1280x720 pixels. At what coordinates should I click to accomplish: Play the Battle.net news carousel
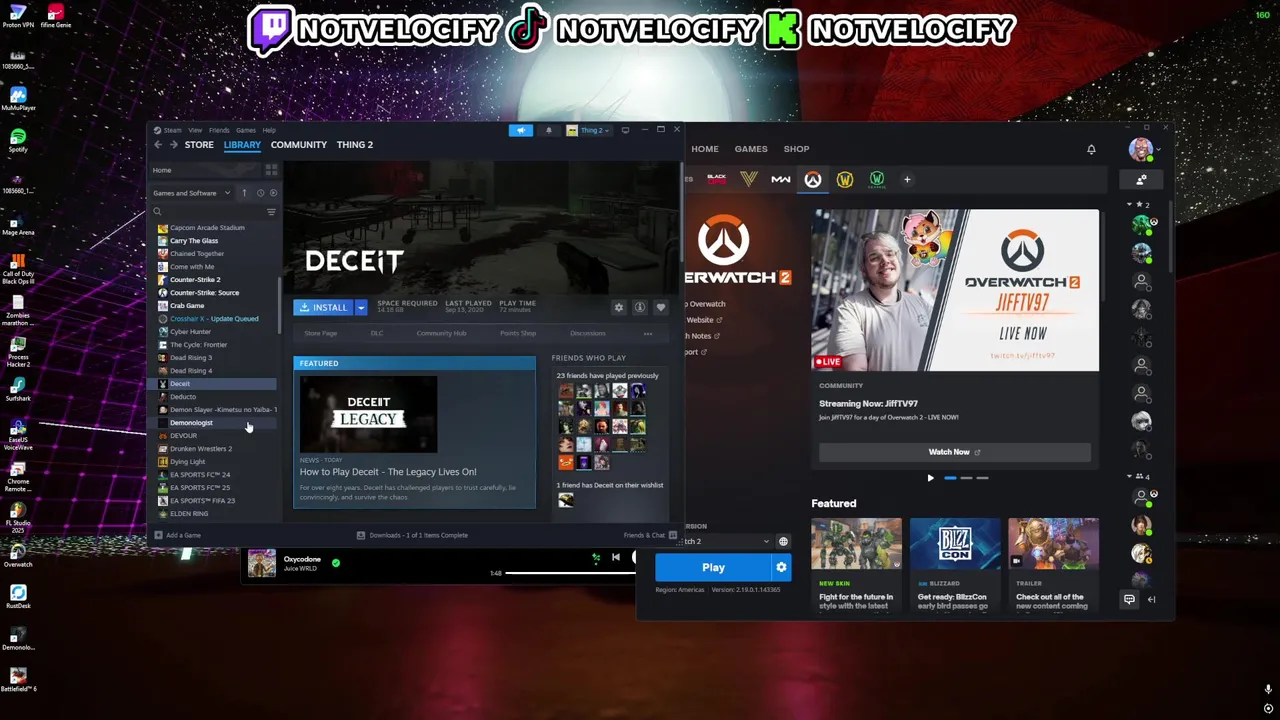930,478
